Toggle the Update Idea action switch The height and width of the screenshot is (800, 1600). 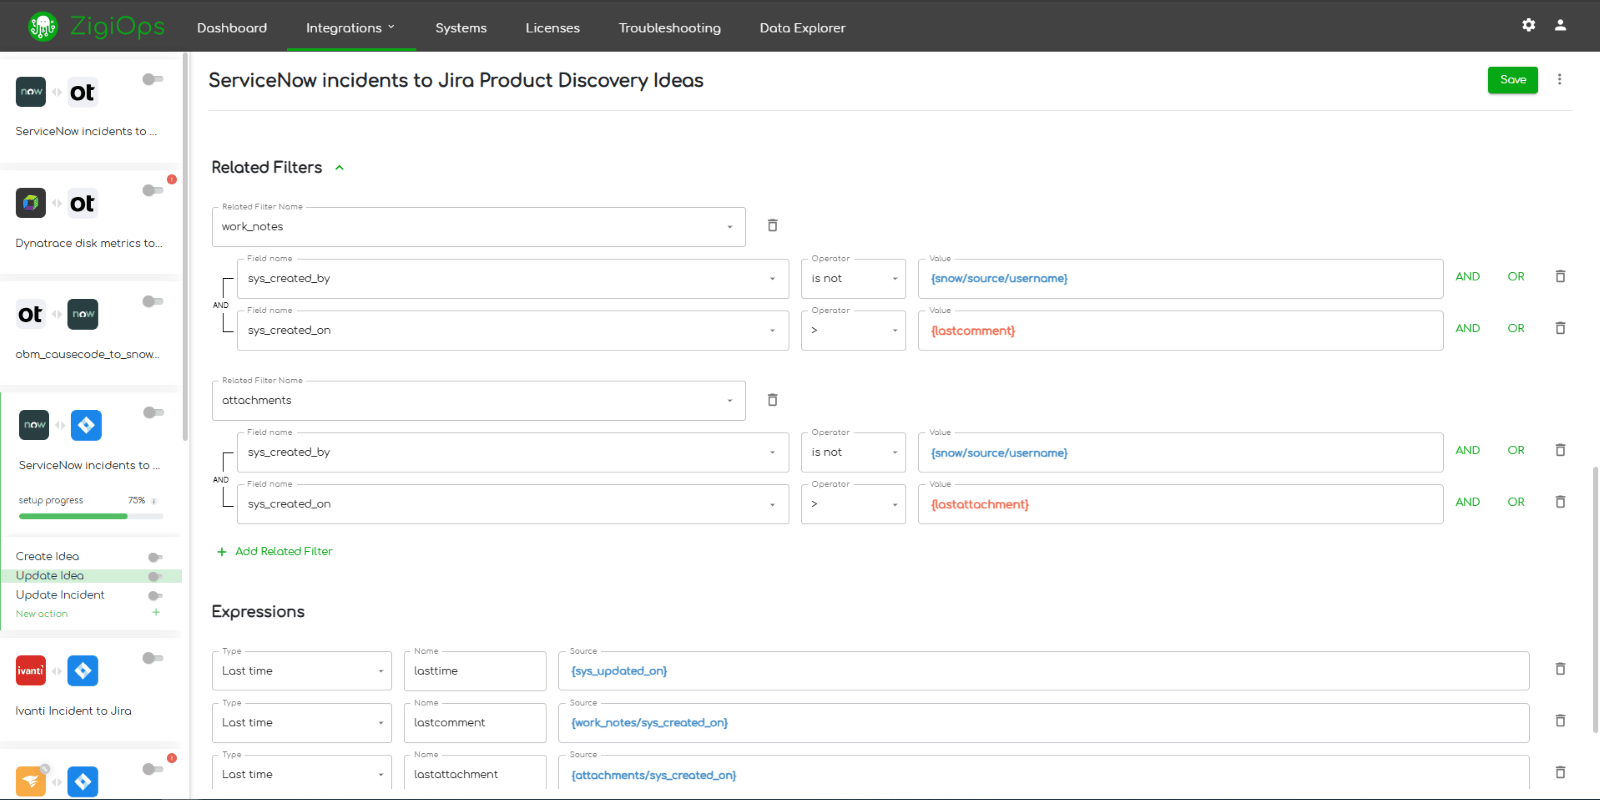click(x=155, y=576)
